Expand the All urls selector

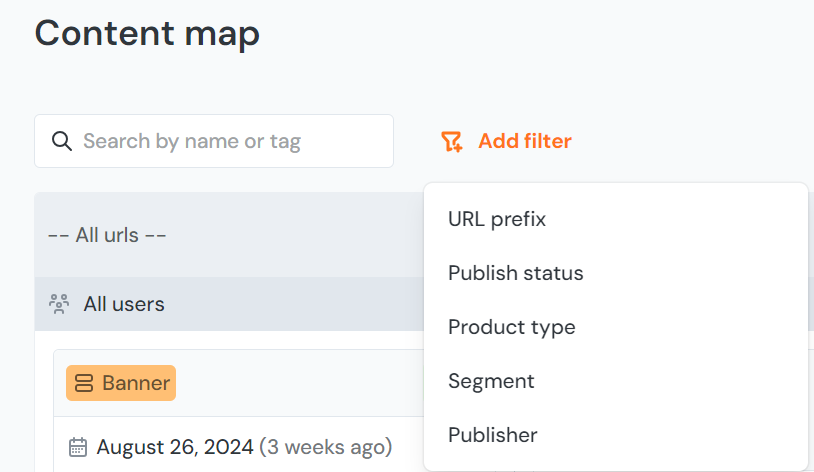pyautogui.click(x=107, y=235)
